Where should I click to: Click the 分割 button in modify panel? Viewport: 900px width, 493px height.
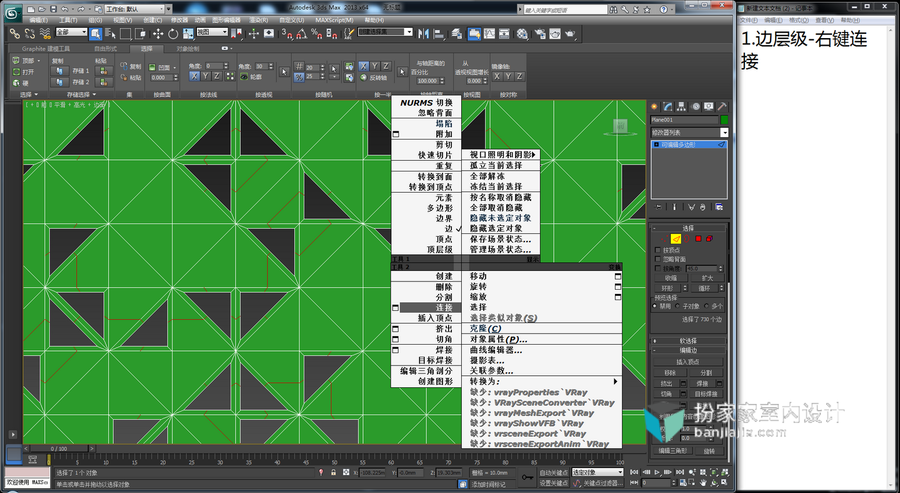[707, 372]
